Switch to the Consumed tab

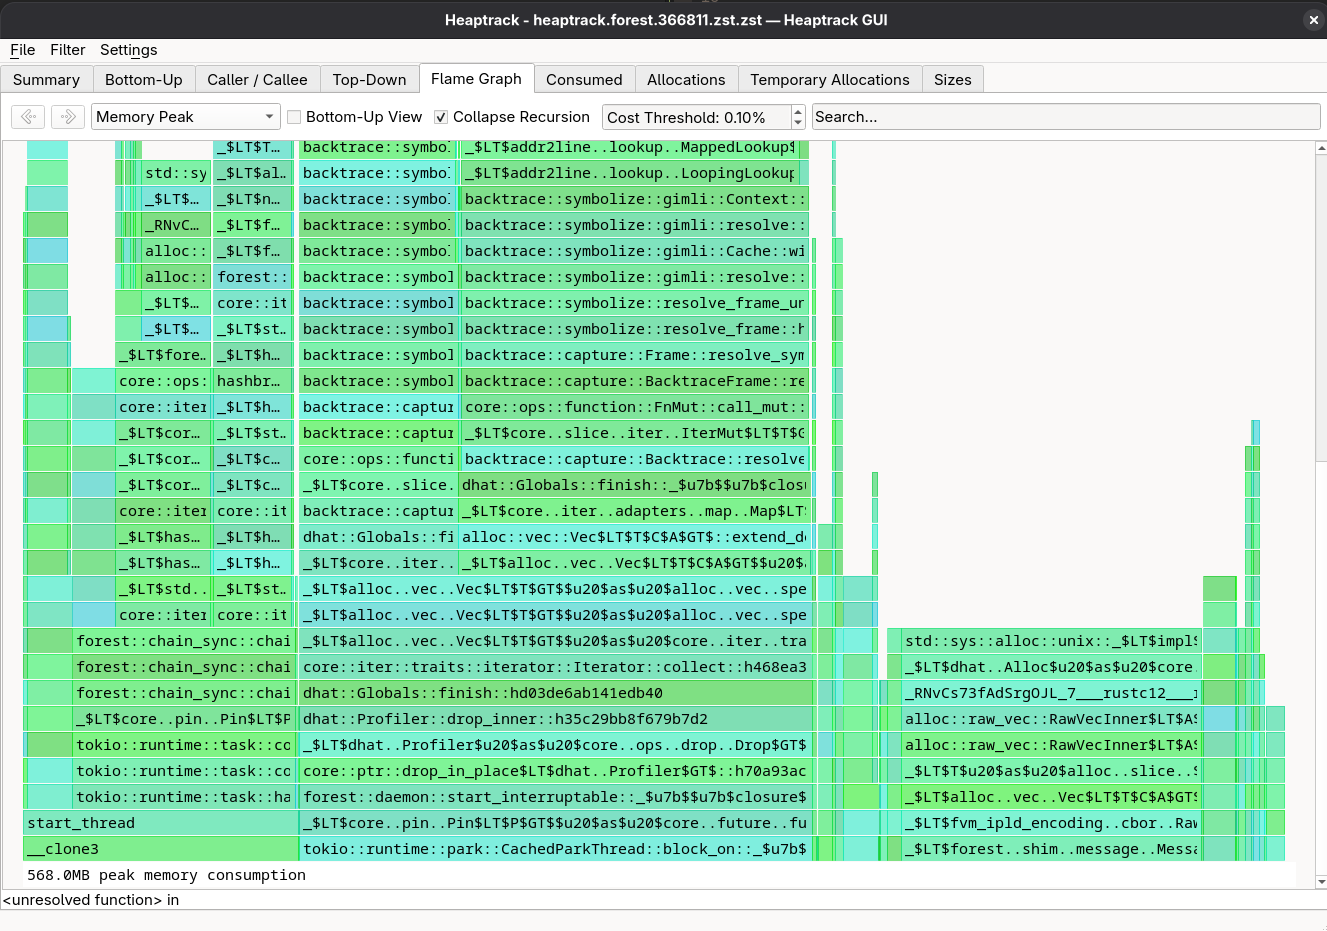point(584,80)
